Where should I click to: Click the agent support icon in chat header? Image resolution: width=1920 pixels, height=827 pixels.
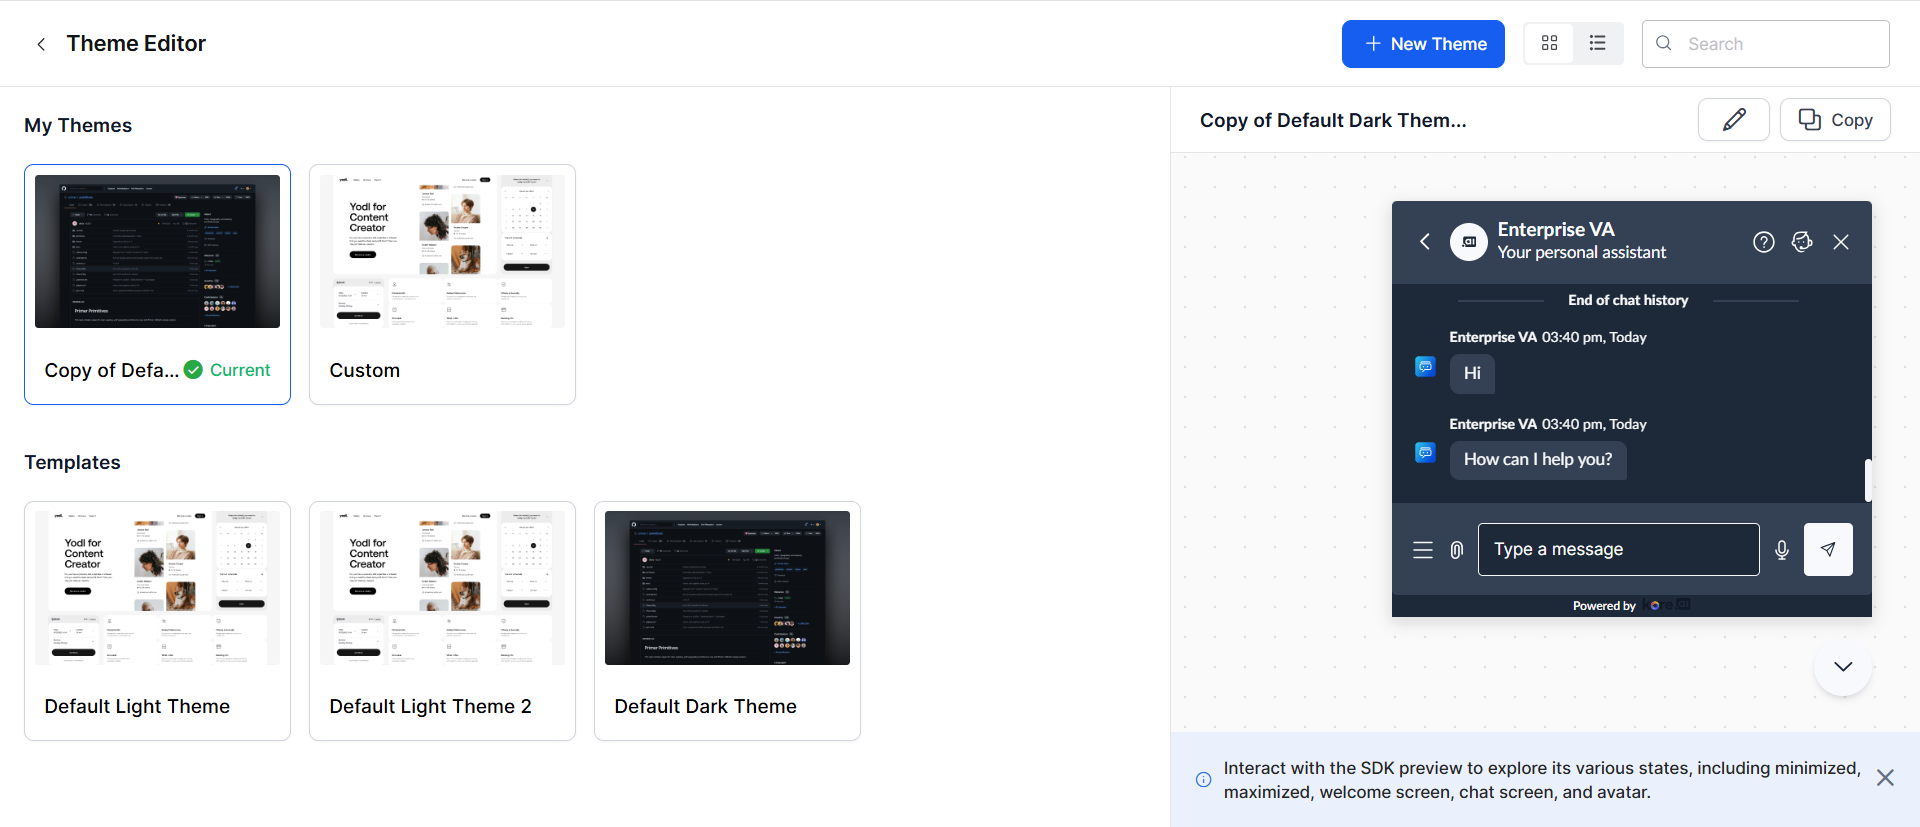pos(1802,242)
